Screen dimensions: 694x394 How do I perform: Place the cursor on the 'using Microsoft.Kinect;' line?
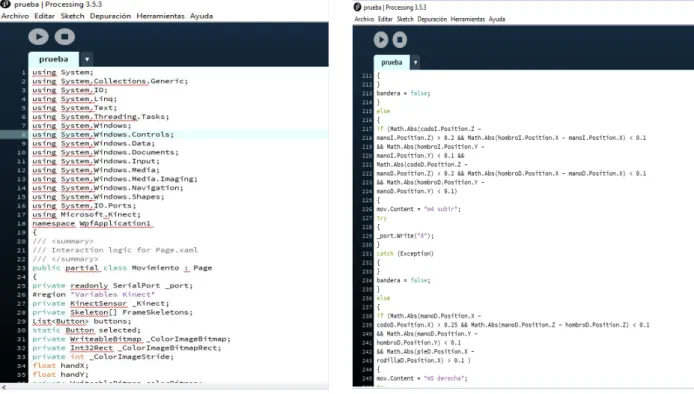point(86,214)
